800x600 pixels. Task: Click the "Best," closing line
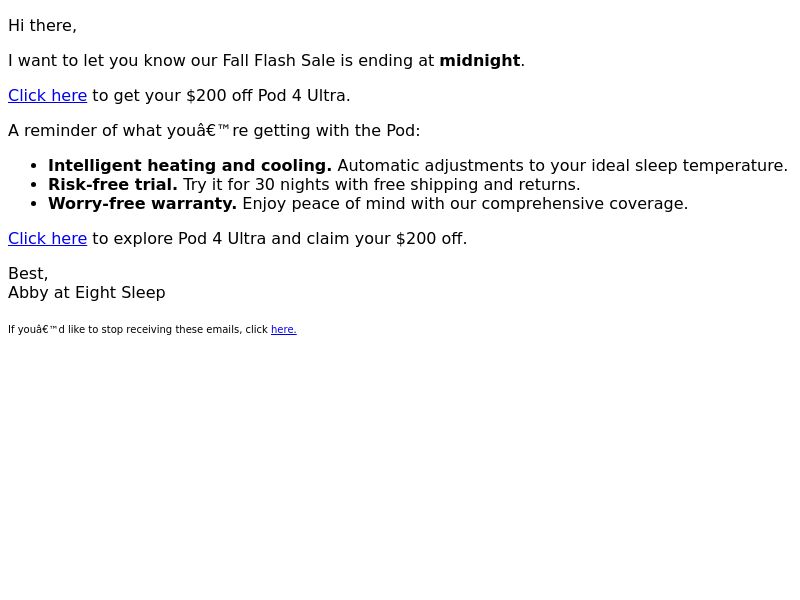pos(28,273)
